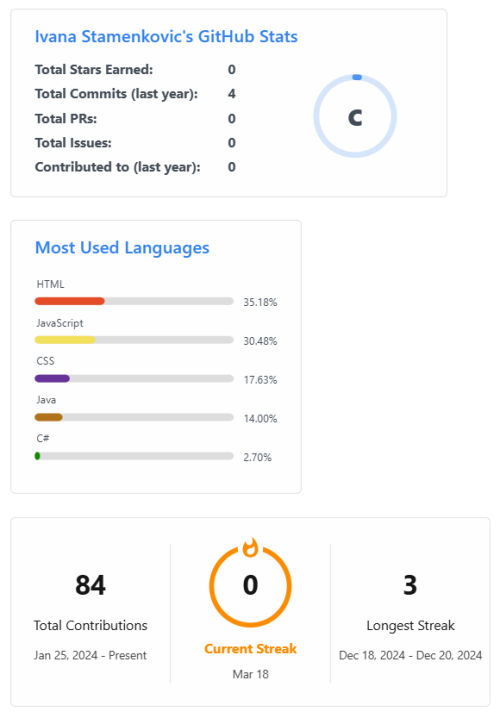Click the green C# usage dot
Viewport: 500px width, 718px height.
pos(38,456)
